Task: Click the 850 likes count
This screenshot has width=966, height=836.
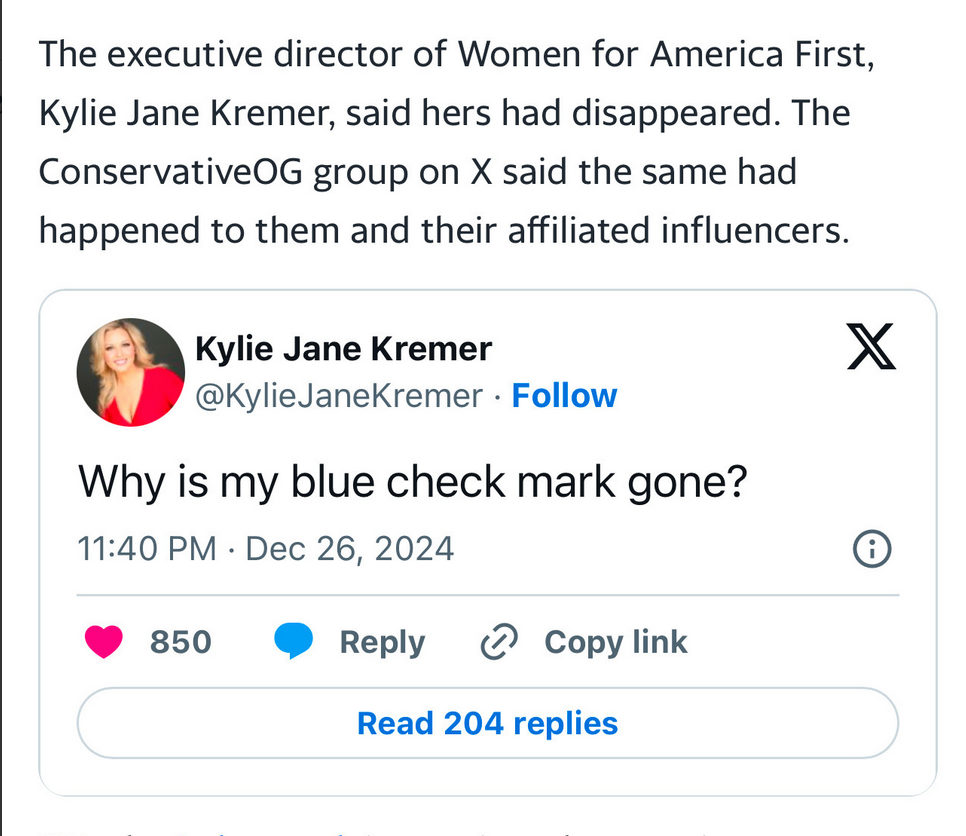Action: tap(181, 642)
